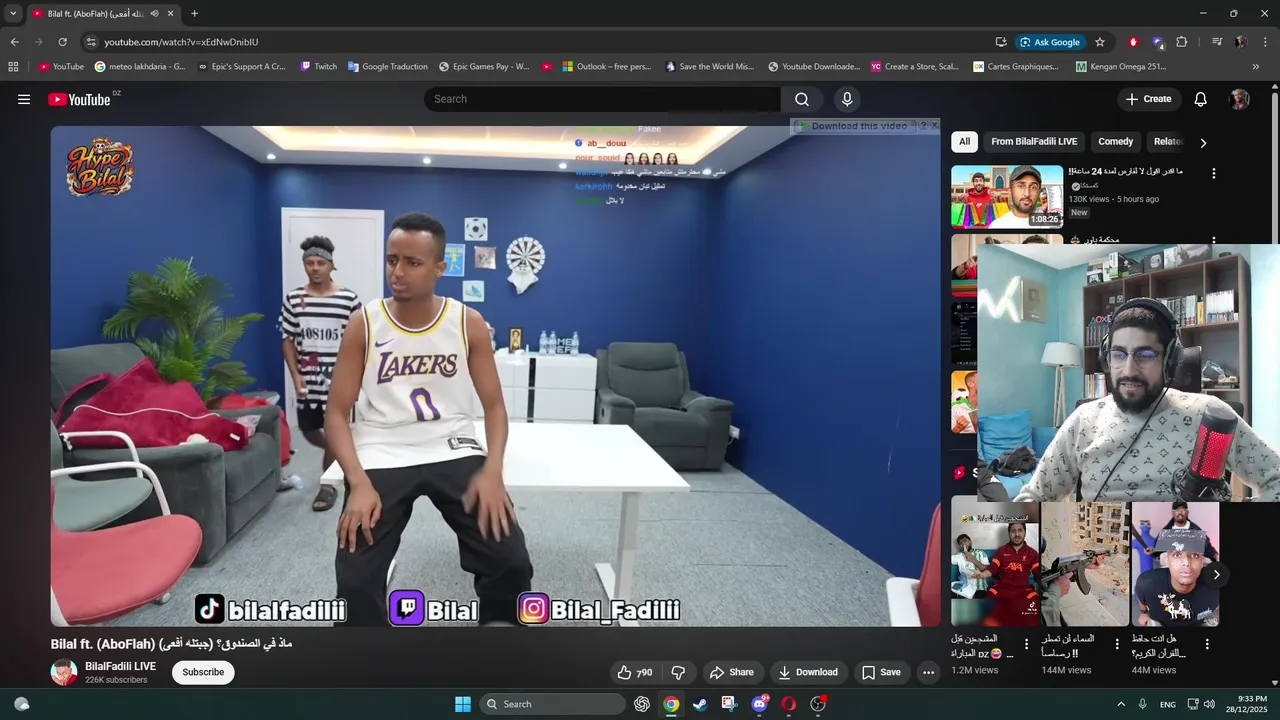Save the video to a playlist

881,672
